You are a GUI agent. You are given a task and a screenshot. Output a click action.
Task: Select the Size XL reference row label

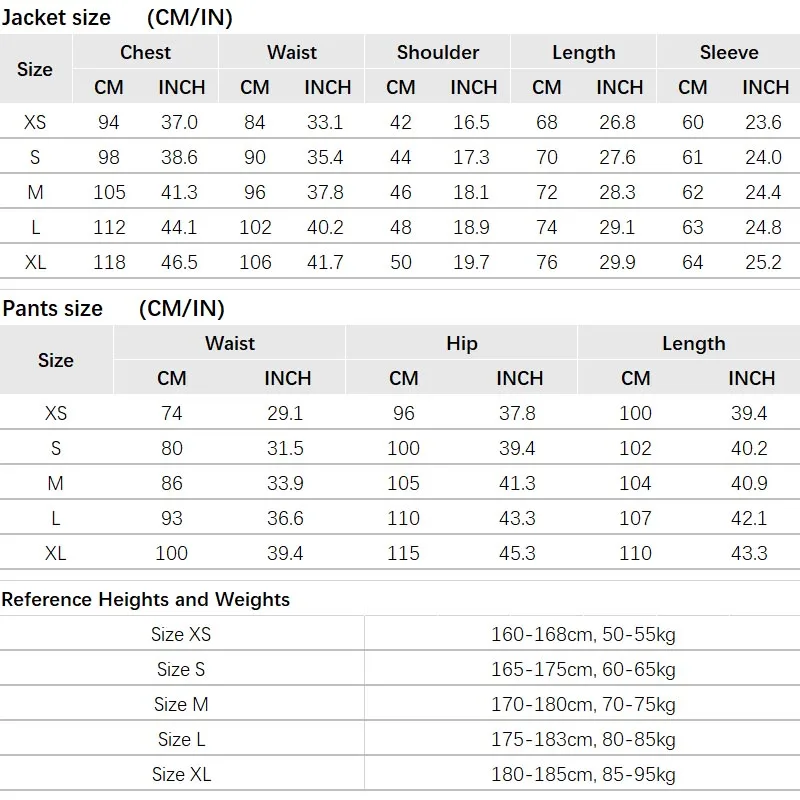coord(181,774)
